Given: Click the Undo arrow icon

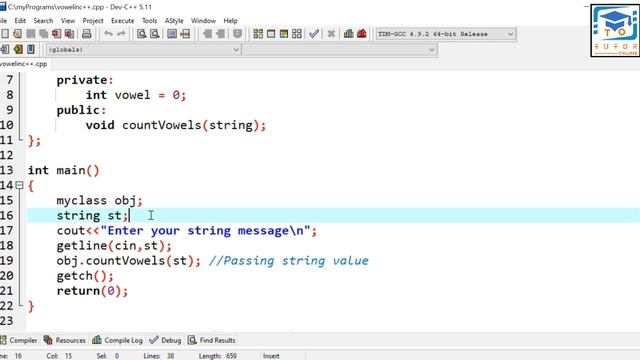Looking at the screenshot, I should pyautogui.click(x=108, y=34).
